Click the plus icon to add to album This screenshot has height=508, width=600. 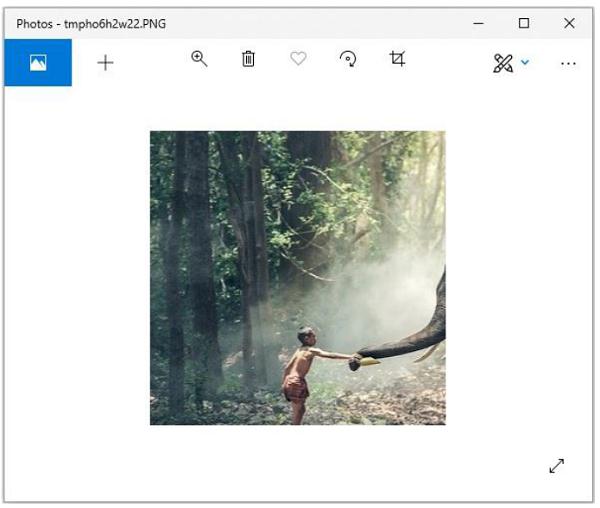(105, 62)
